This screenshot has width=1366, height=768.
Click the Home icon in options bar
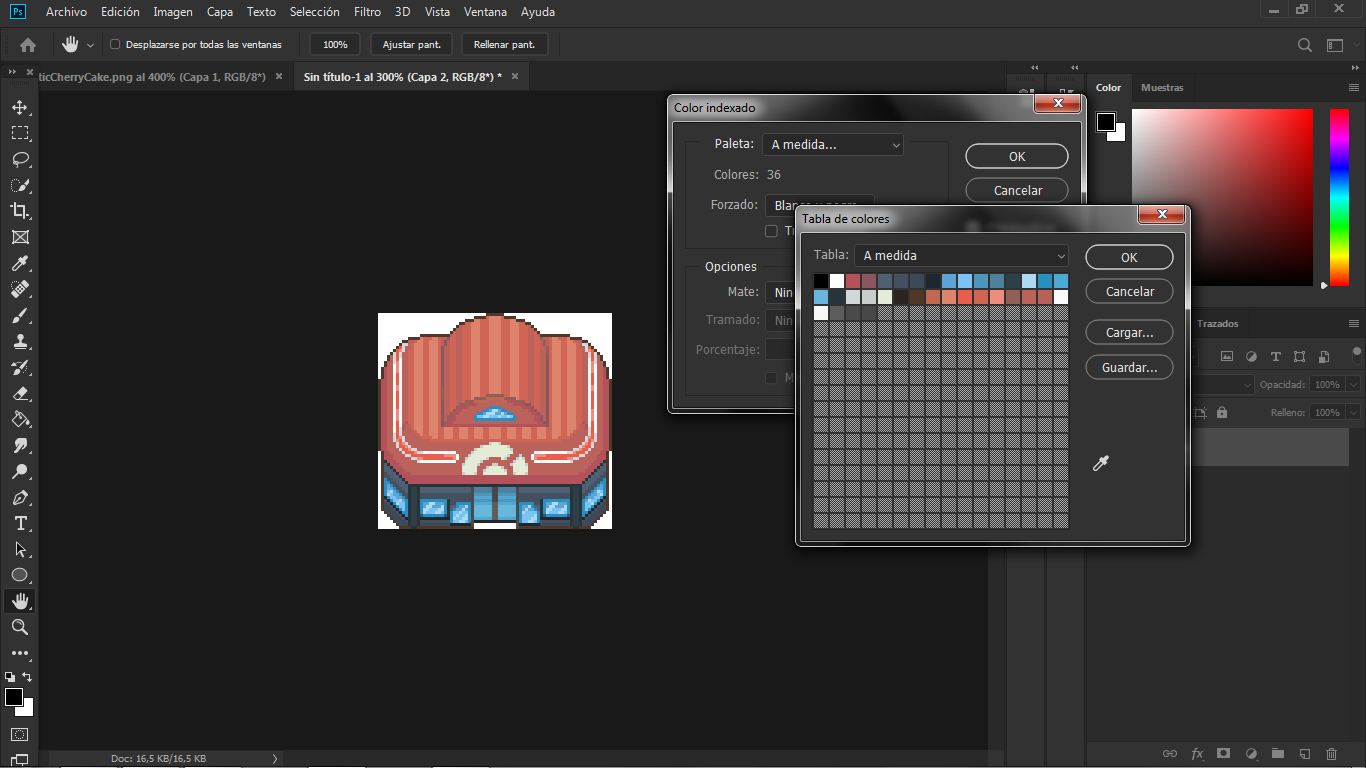coord(28,44)
